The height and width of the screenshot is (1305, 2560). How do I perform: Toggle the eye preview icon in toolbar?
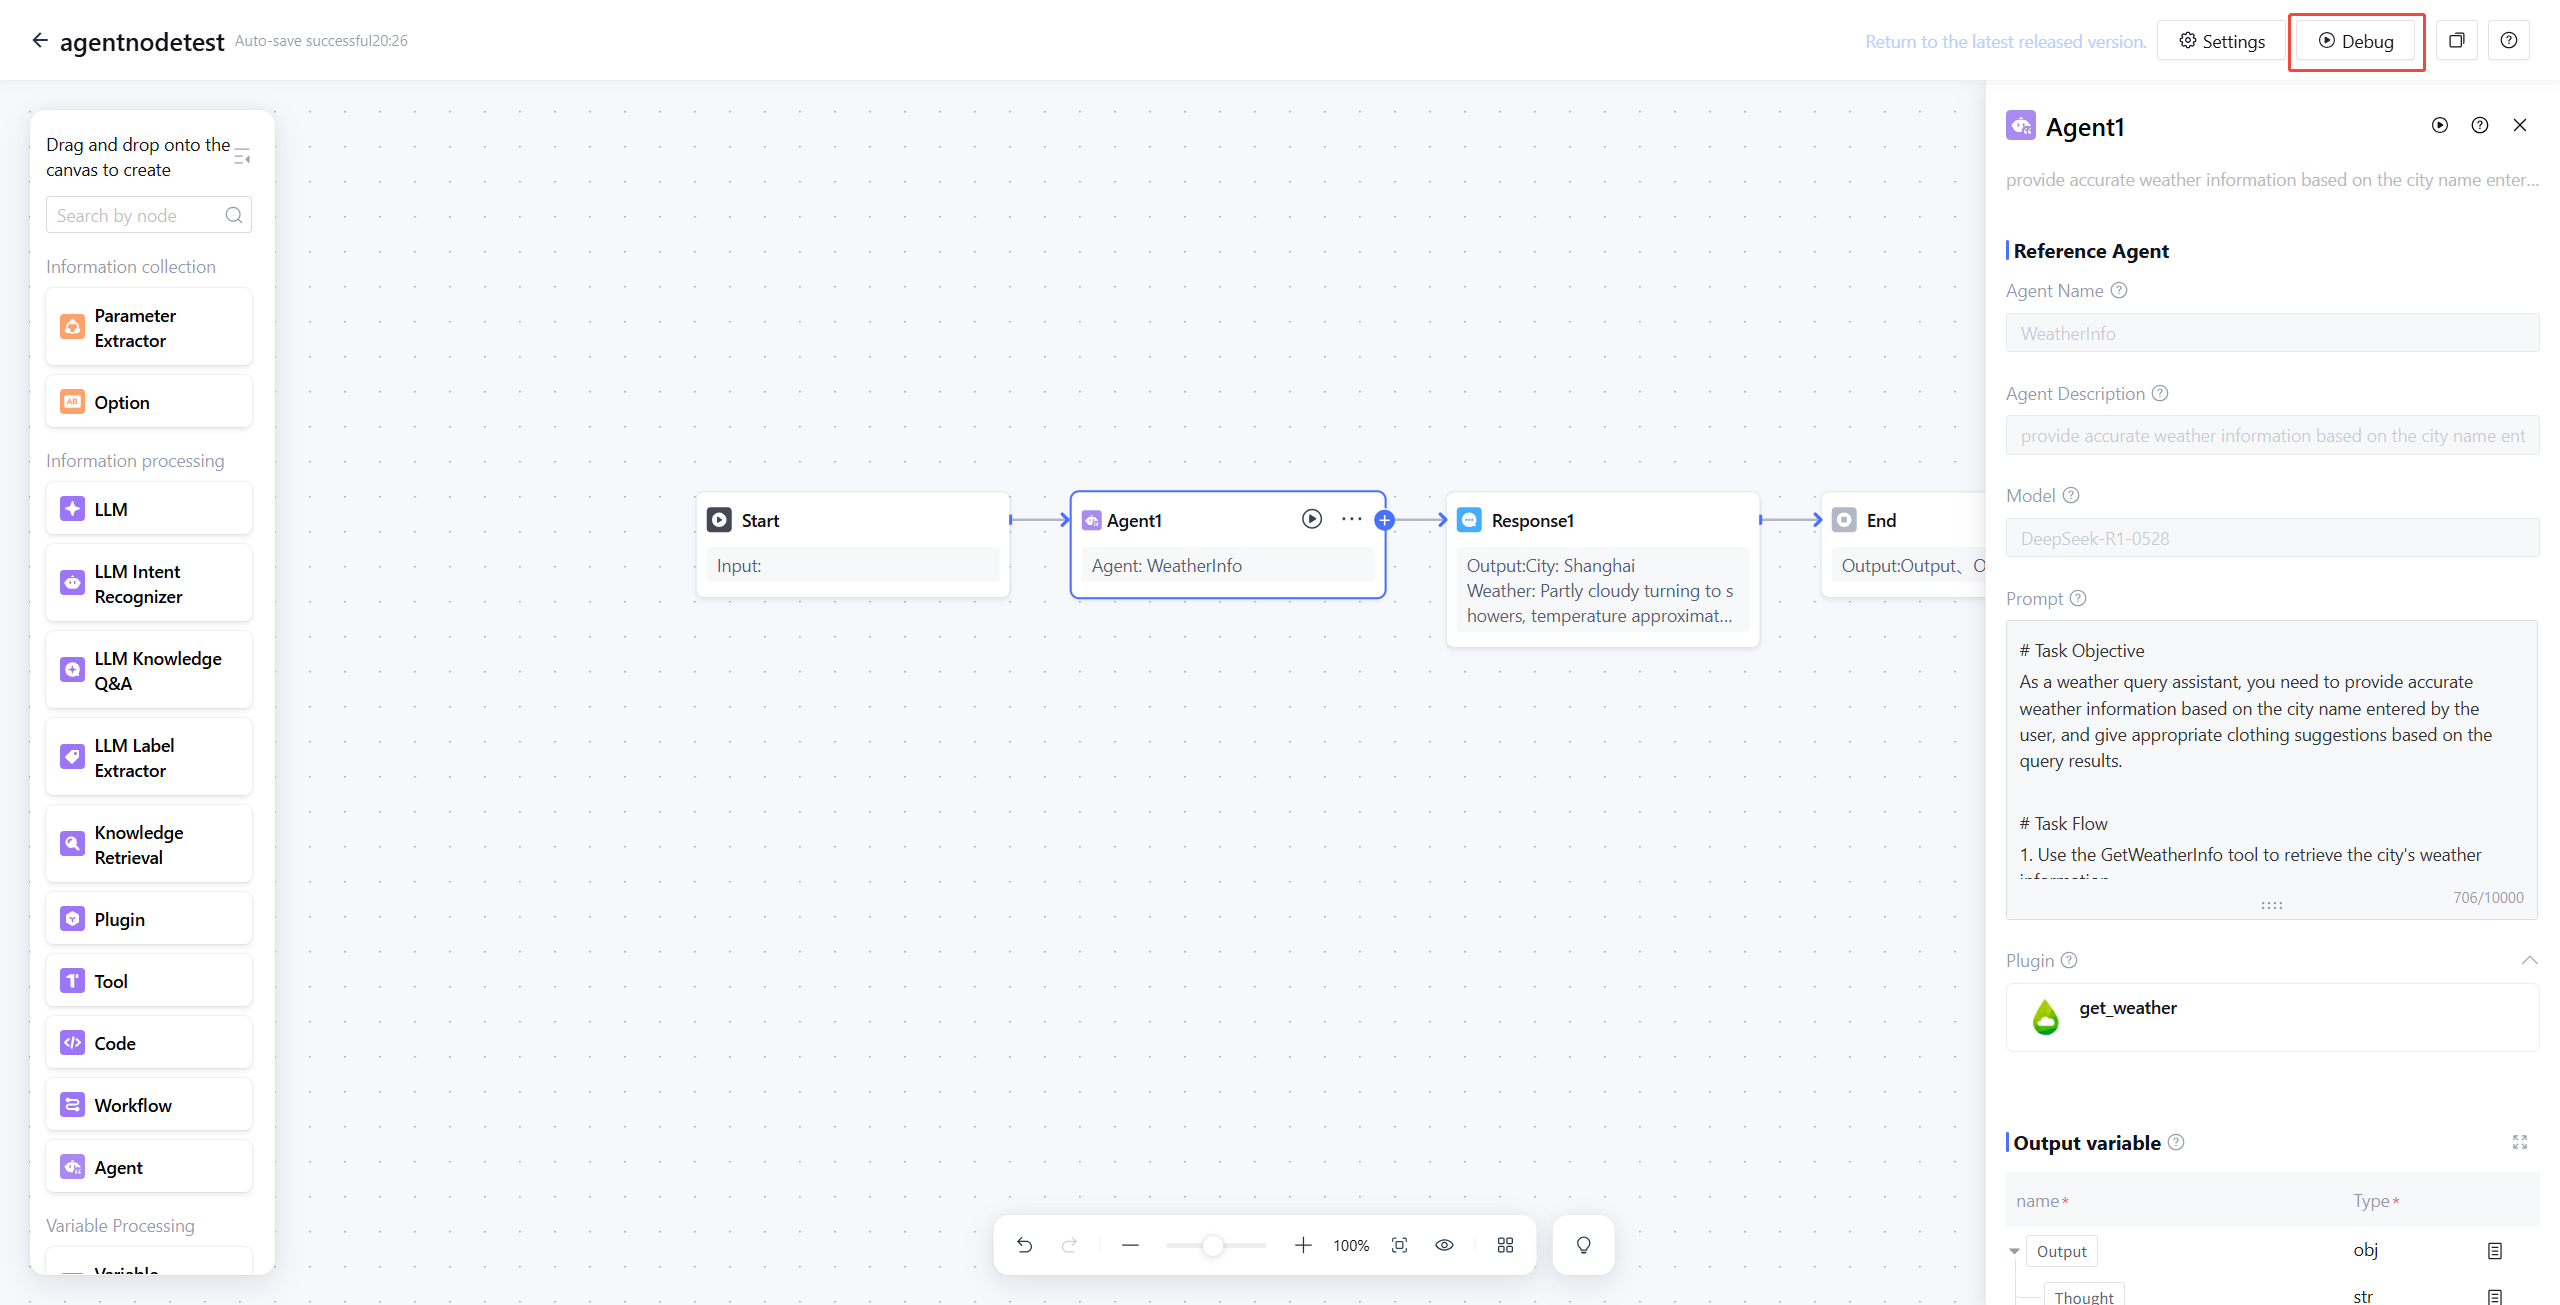[1444, 1245]
